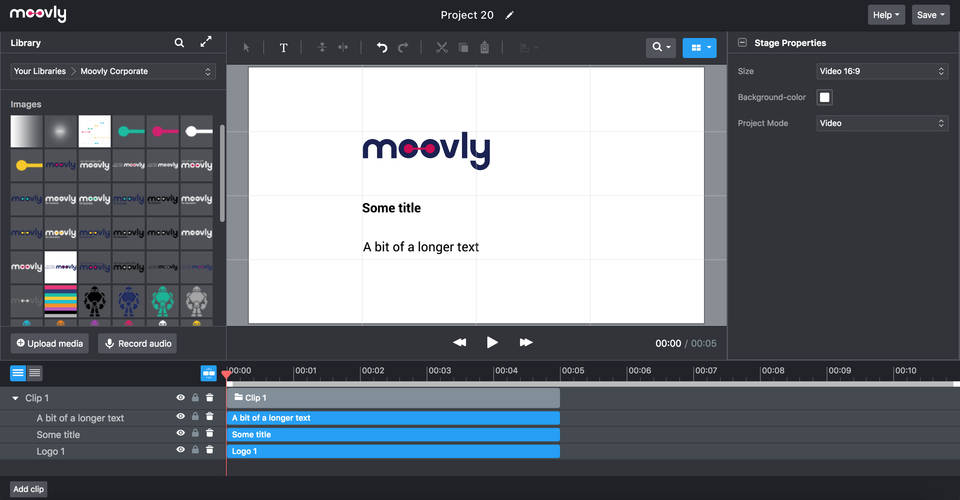Click the Upload media button
Screen dimensions: 960x500
[x=50, y=343]
